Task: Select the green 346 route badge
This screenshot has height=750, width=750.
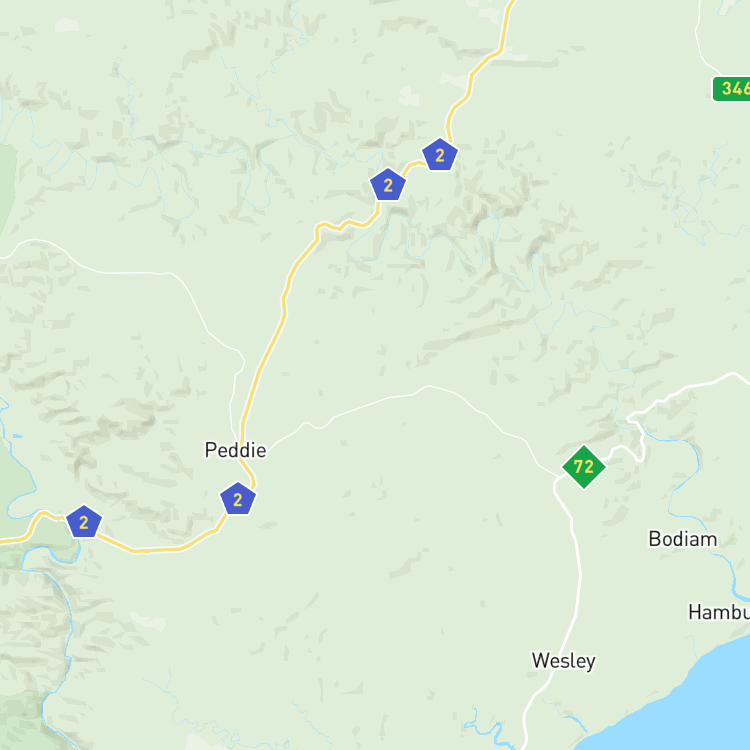Action: pyautogui.click(x=731, y=89)
